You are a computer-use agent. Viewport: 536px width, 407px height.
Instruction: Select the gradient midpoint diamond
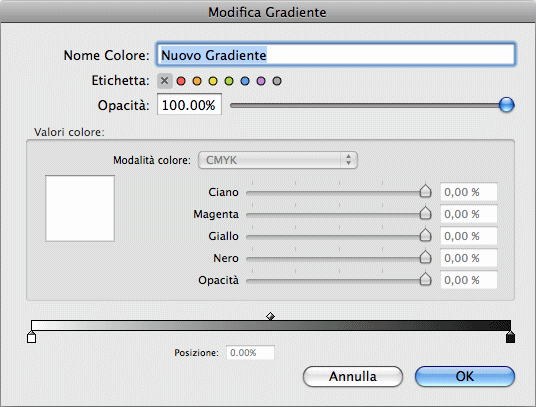(x=270, y=316)
